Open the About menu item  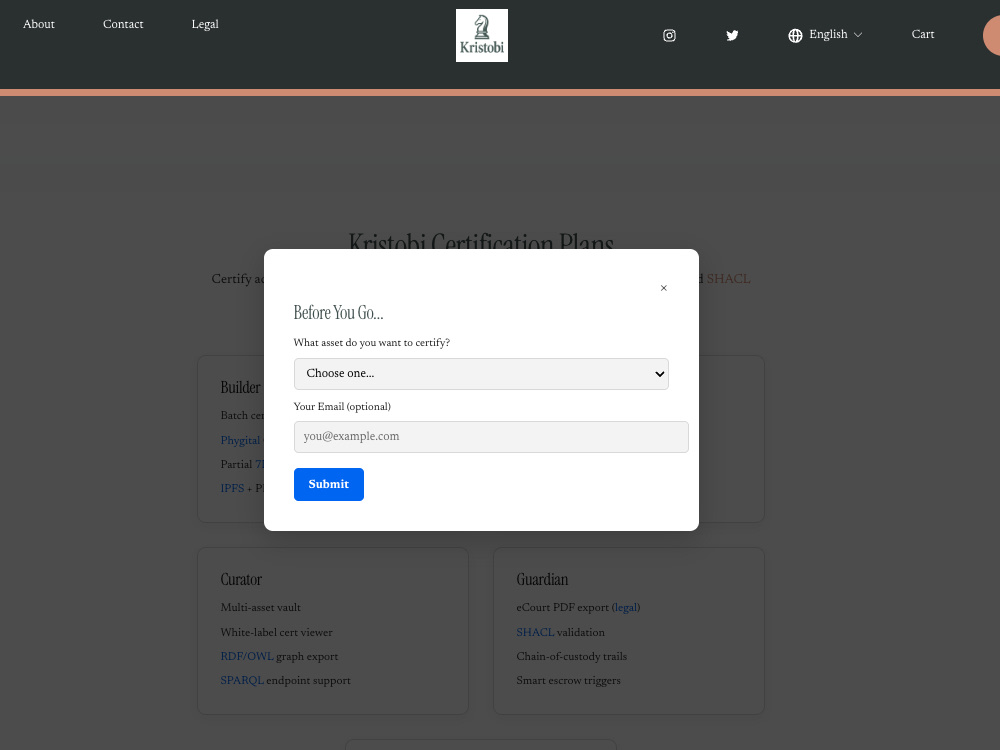[x=39, y=24]
